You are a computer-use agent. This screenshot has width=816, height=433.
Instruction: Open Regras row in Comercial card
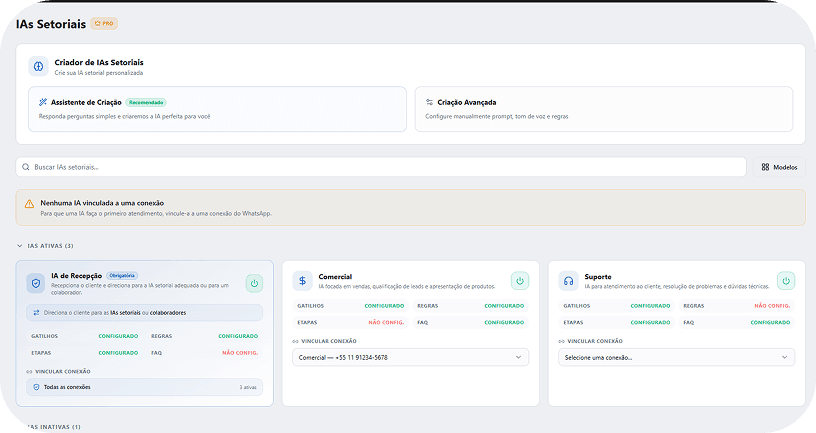click(x=470, y=306)
